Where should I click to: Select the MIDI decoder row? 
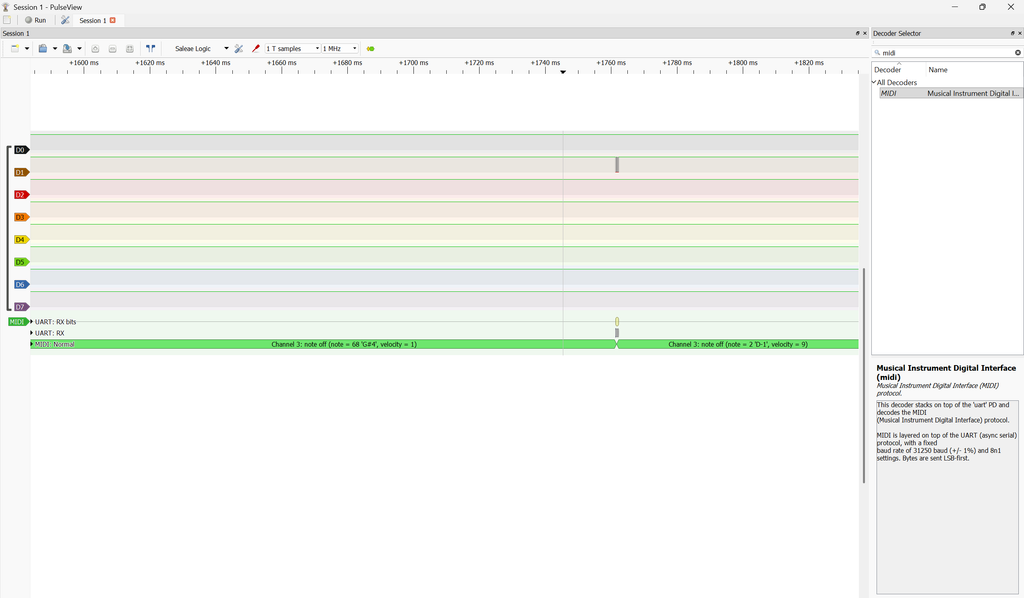(951, 93)
